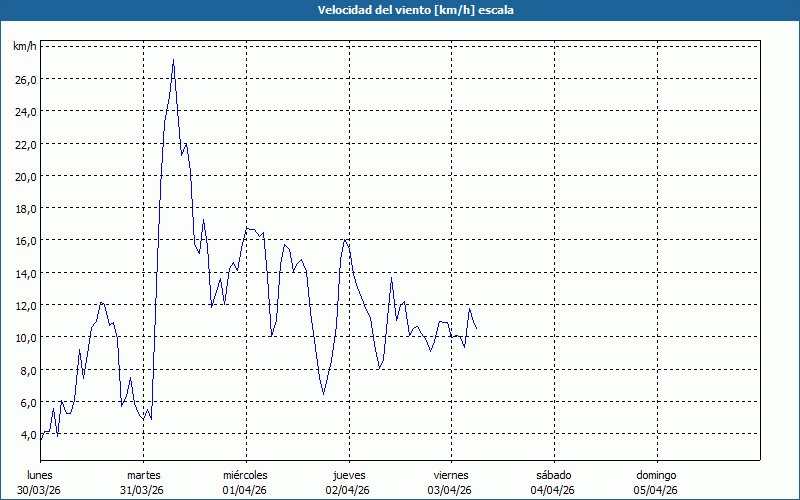
Task: Select the lunes 30/03/26 date label
Action: point(39,483)
